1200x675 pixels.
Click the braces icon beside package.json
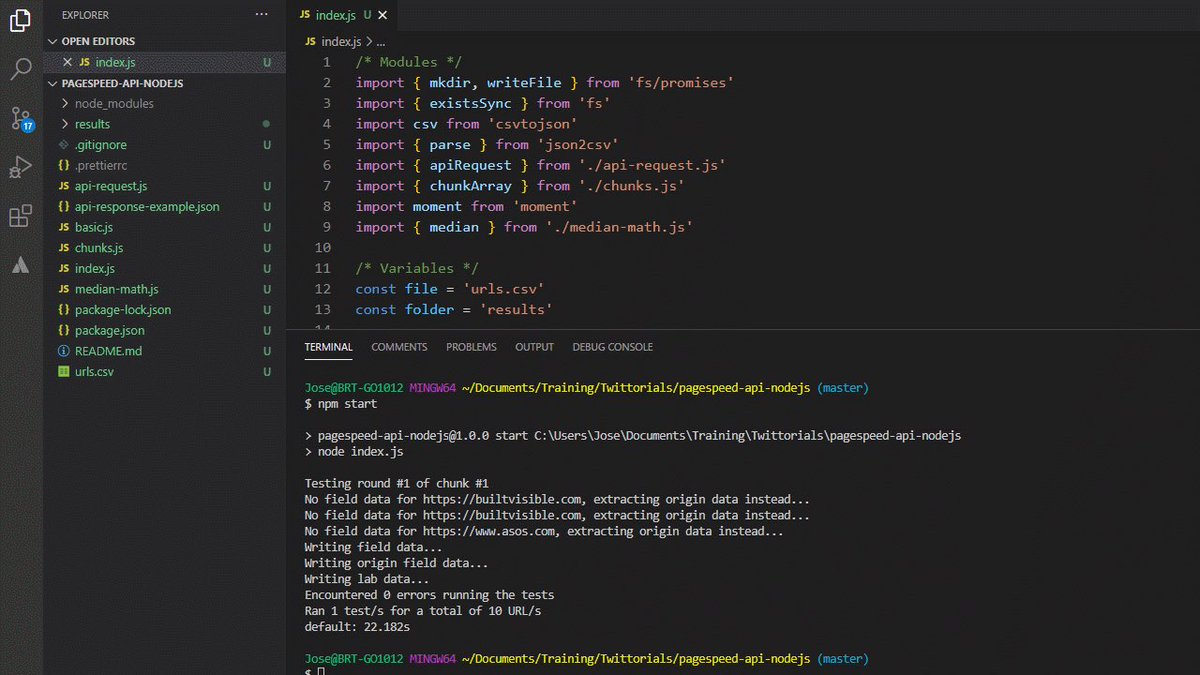pos(64,330)
